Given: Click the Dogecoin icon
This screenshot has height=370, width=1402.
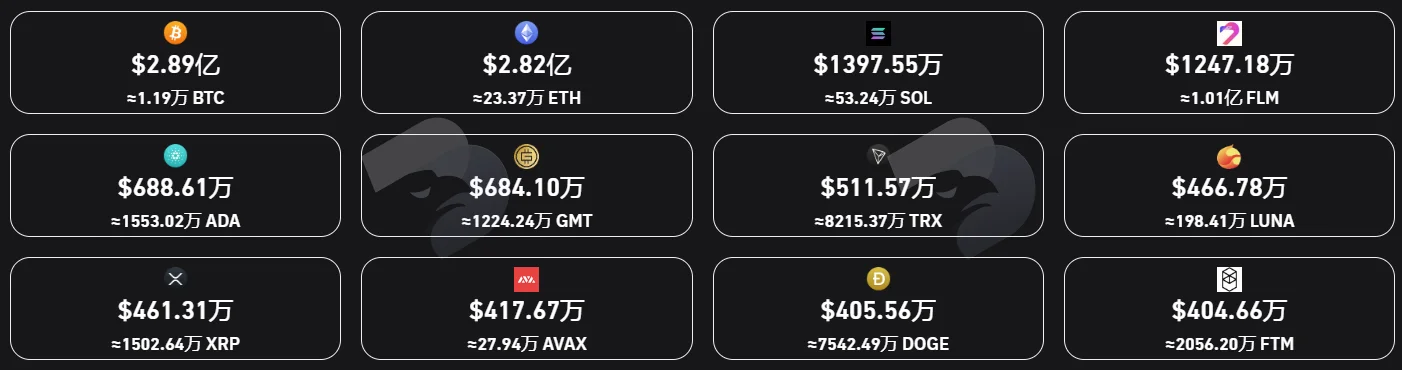Looking at the screenshot, I should click(878, 279).
